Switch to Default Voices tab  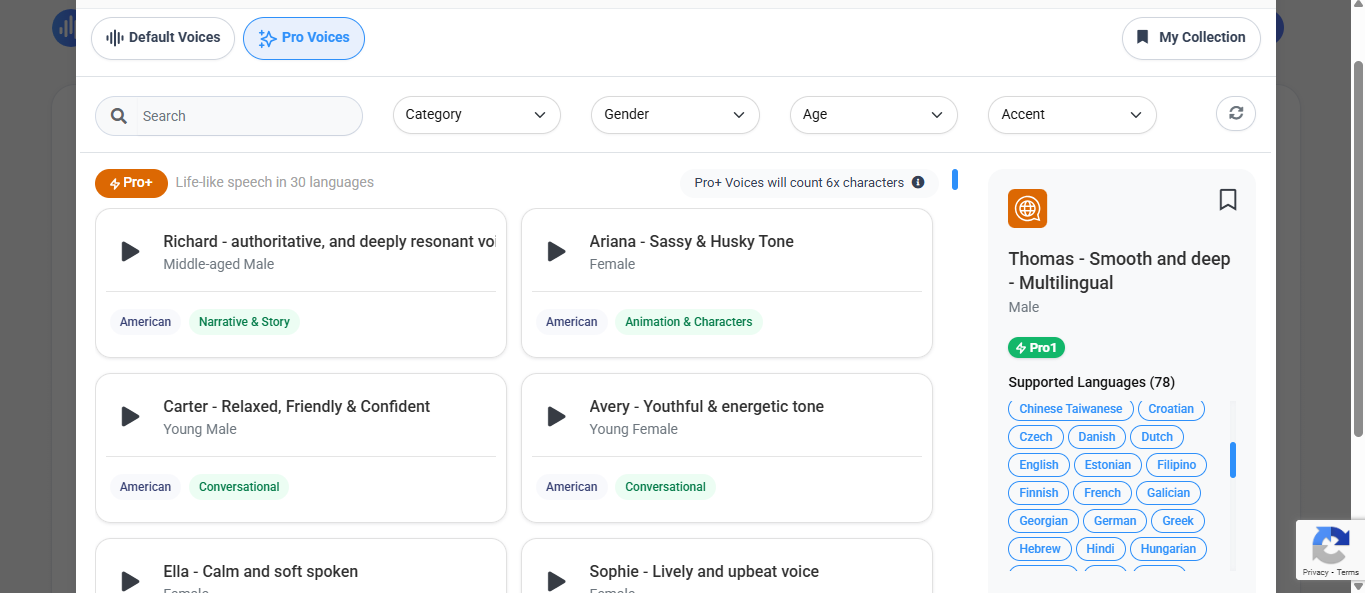tap(163, 38)
